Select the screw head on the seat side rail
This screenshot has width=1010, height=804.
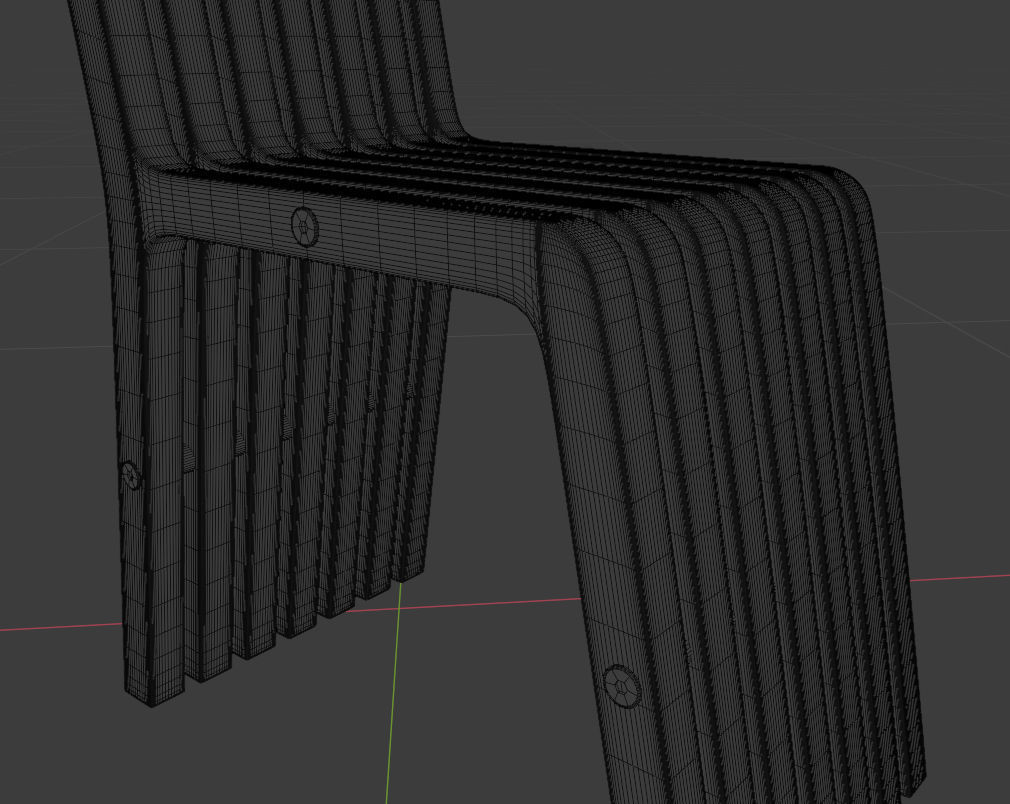click(305, 227)
